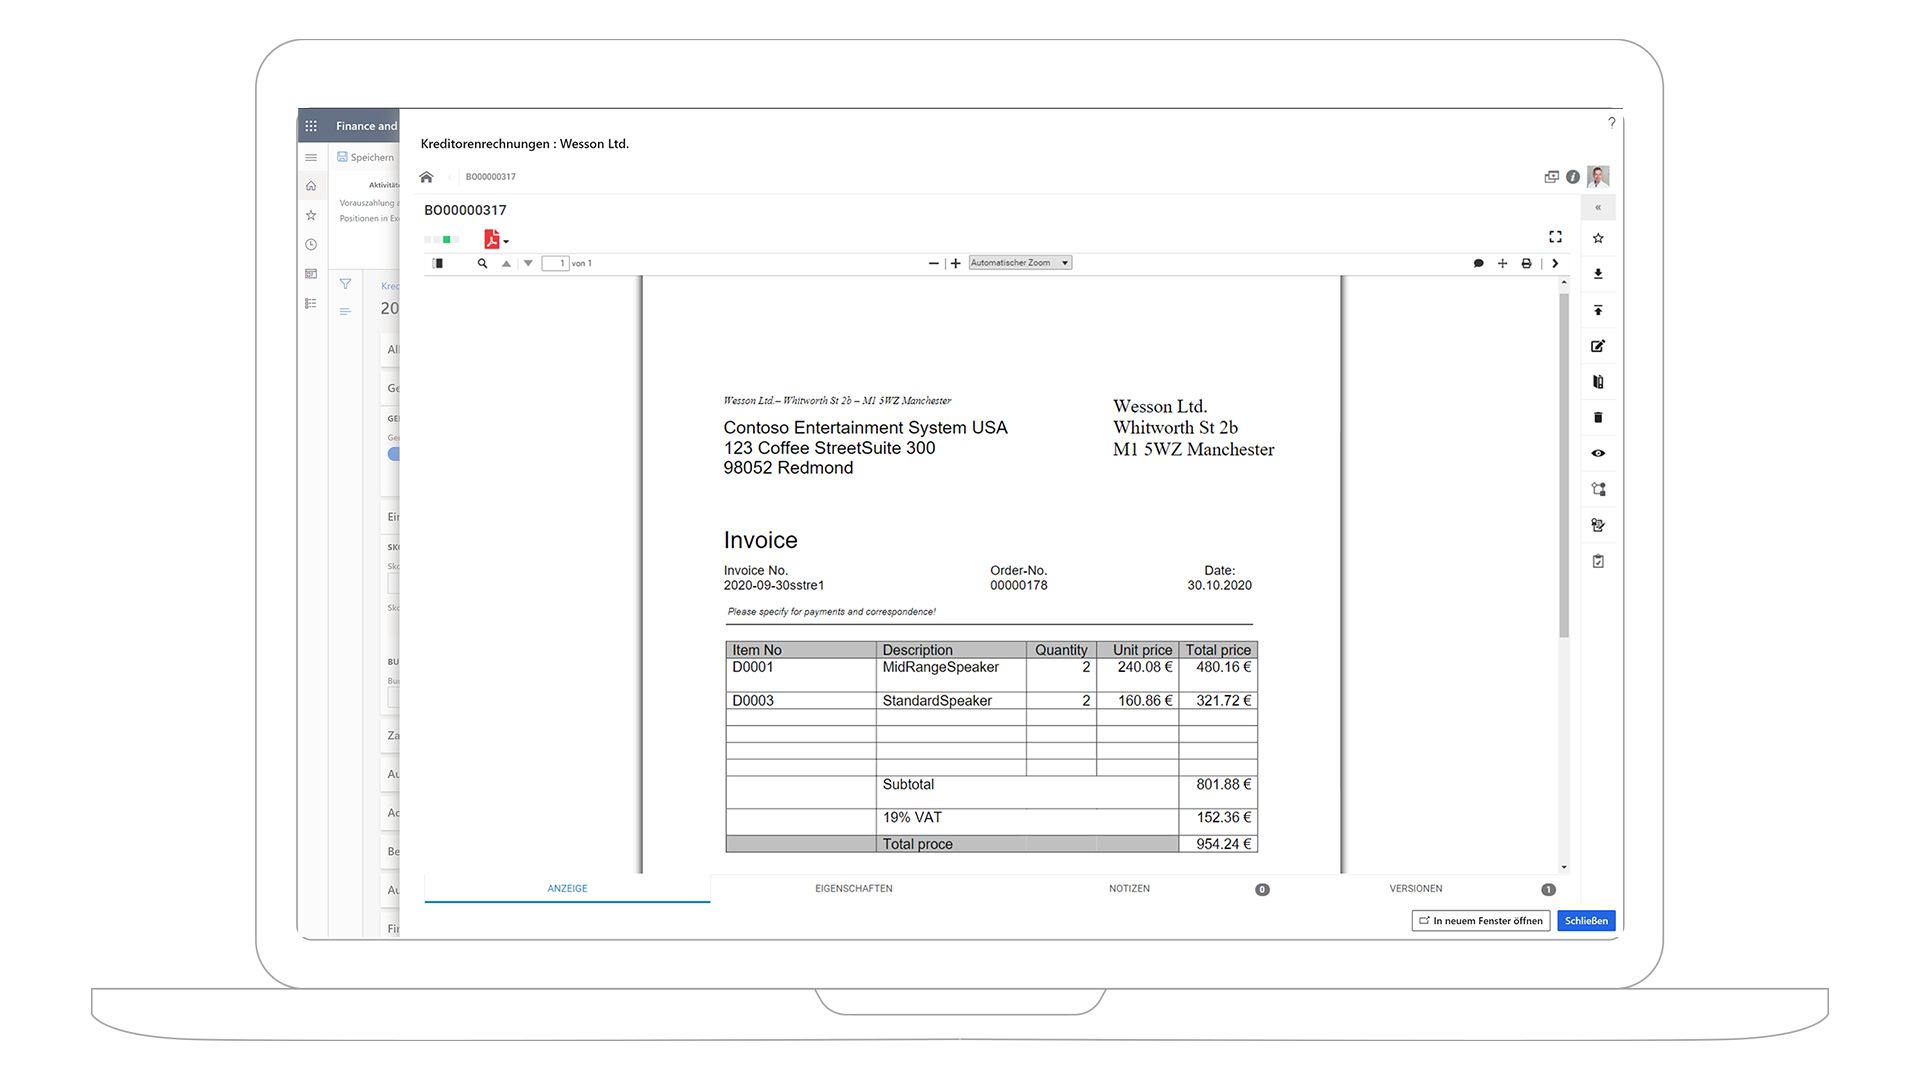Collapse the right action bar with double chevron

(x=1598, y=208)
